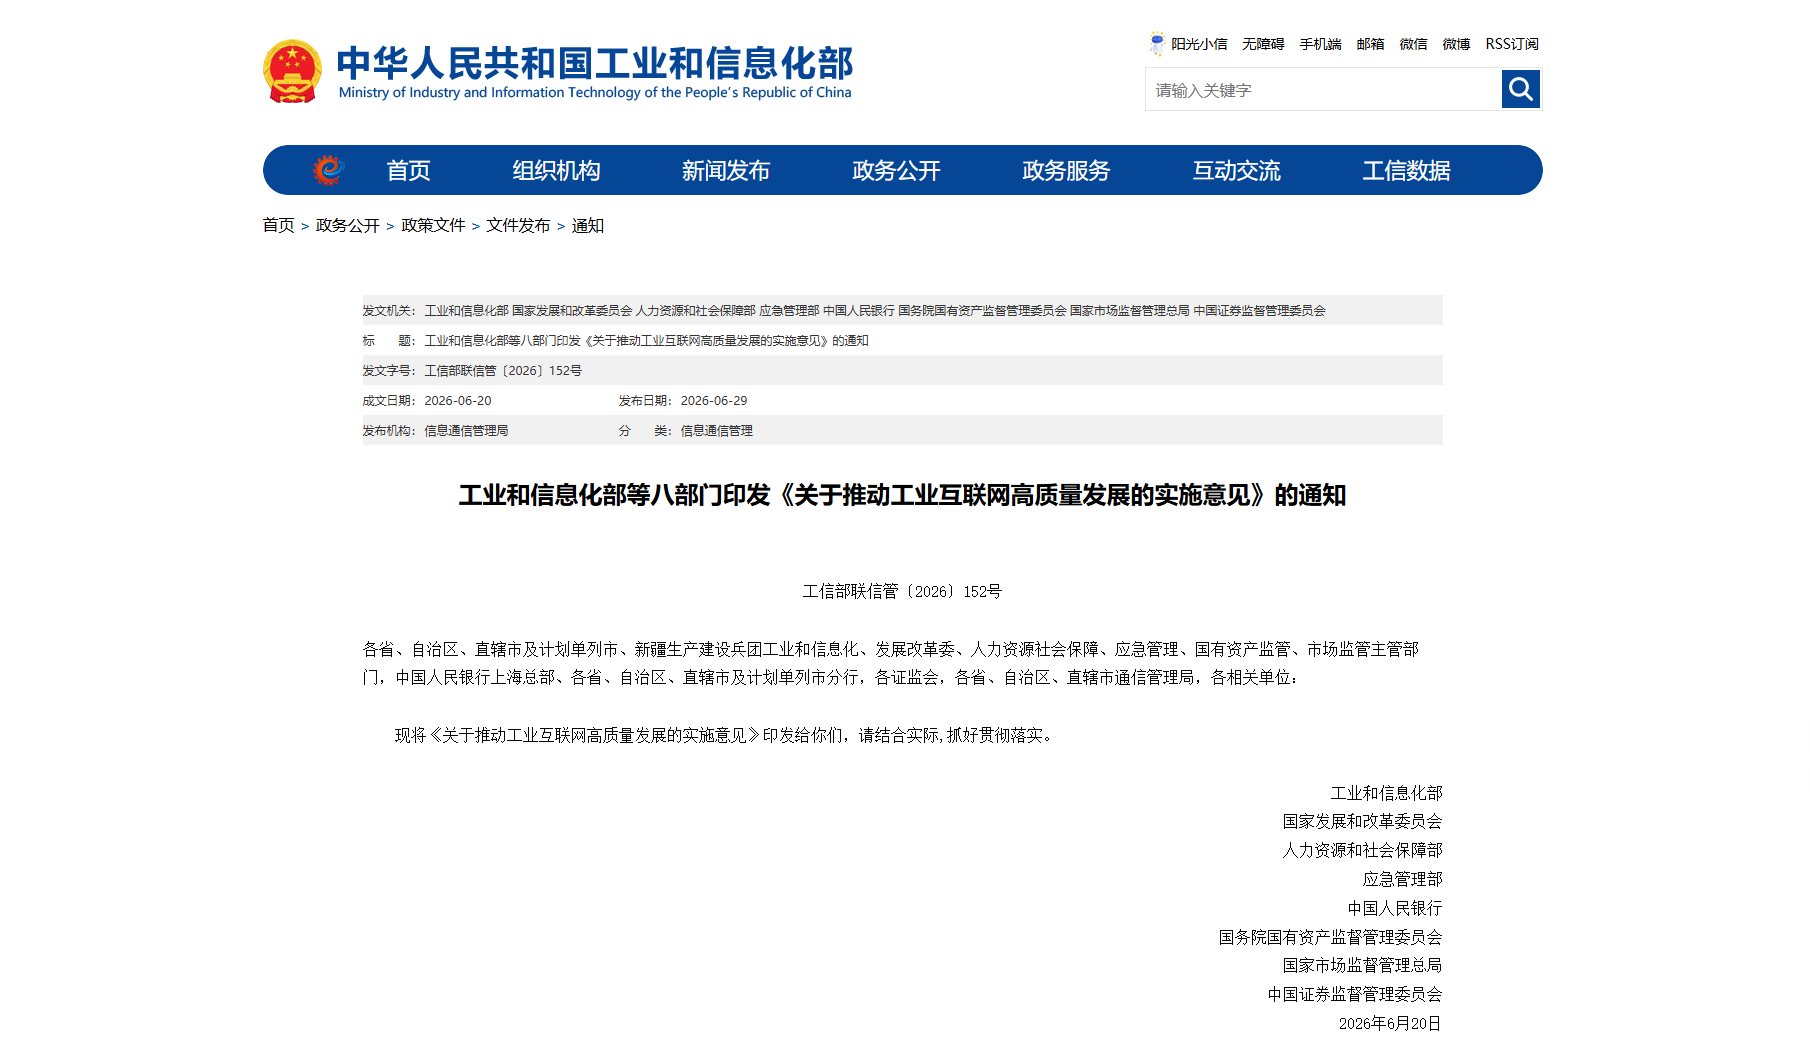Screen dimensions: 1810x1047
Task: Open 无障碍 accessibility link
Action: click(x=1263, y=44)
